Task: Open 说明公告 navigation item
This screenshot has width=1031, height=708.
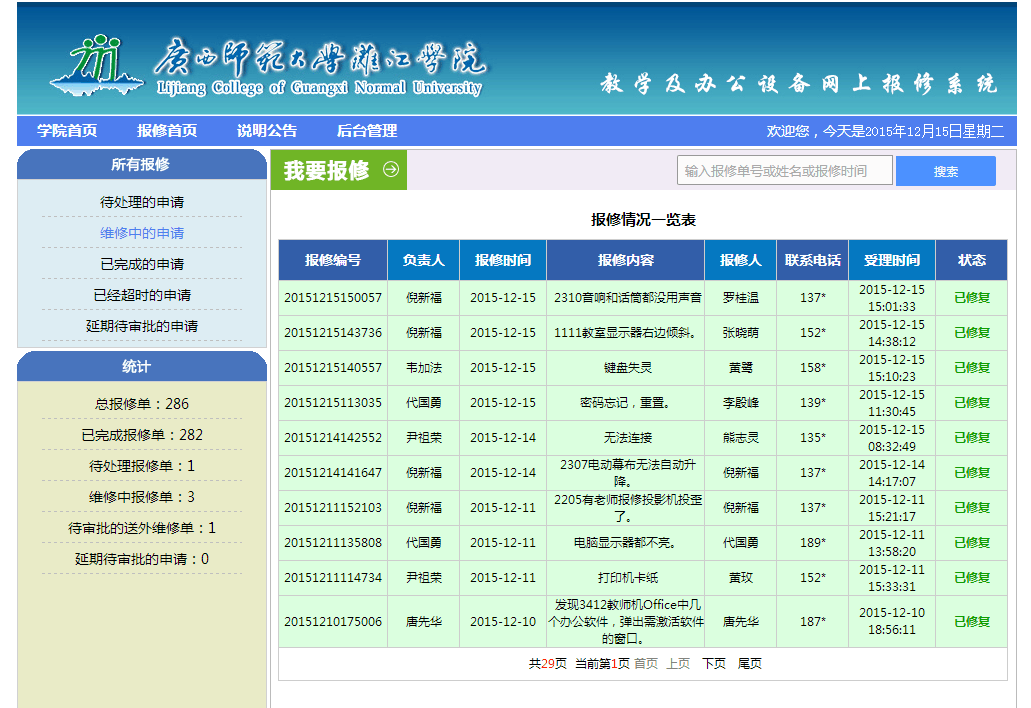Action: coord(267,131)
